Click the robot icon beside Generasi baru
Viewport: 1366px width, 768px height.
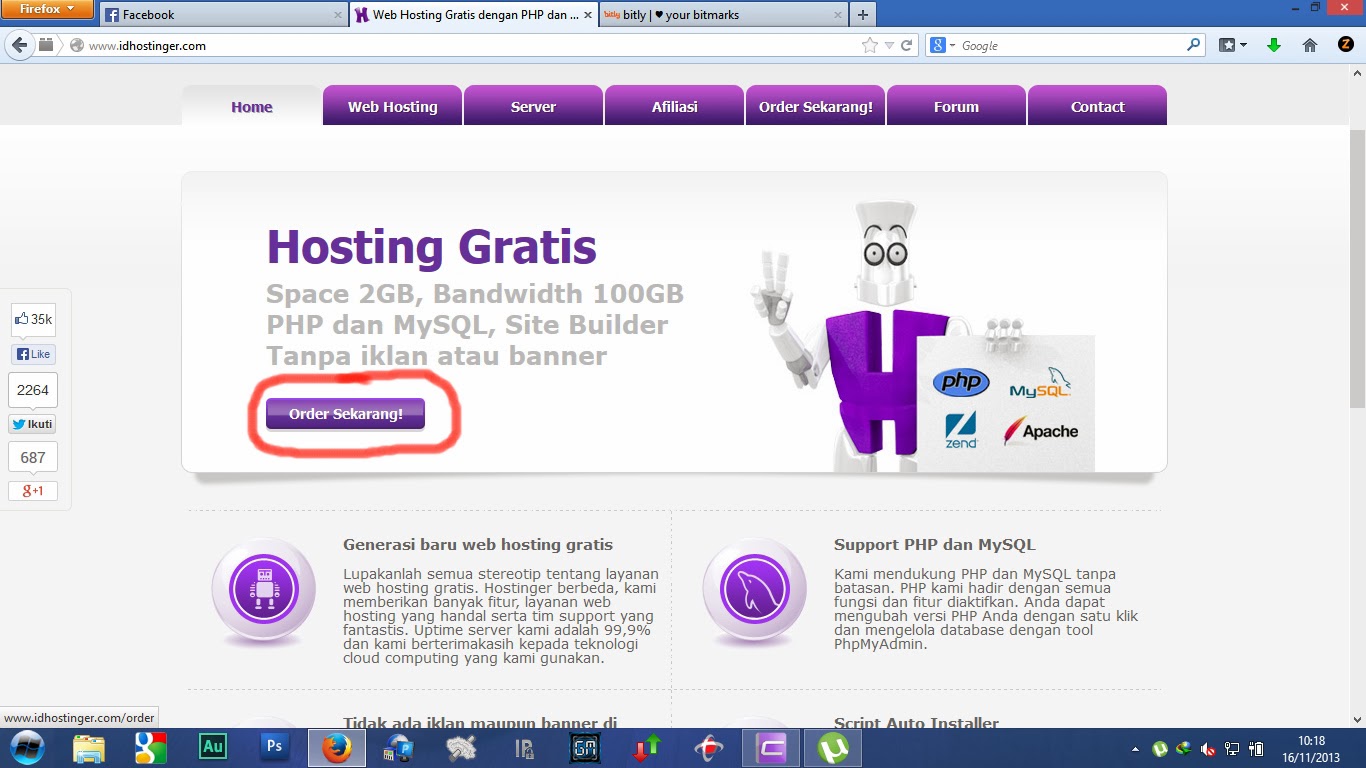tap(264, 590)
